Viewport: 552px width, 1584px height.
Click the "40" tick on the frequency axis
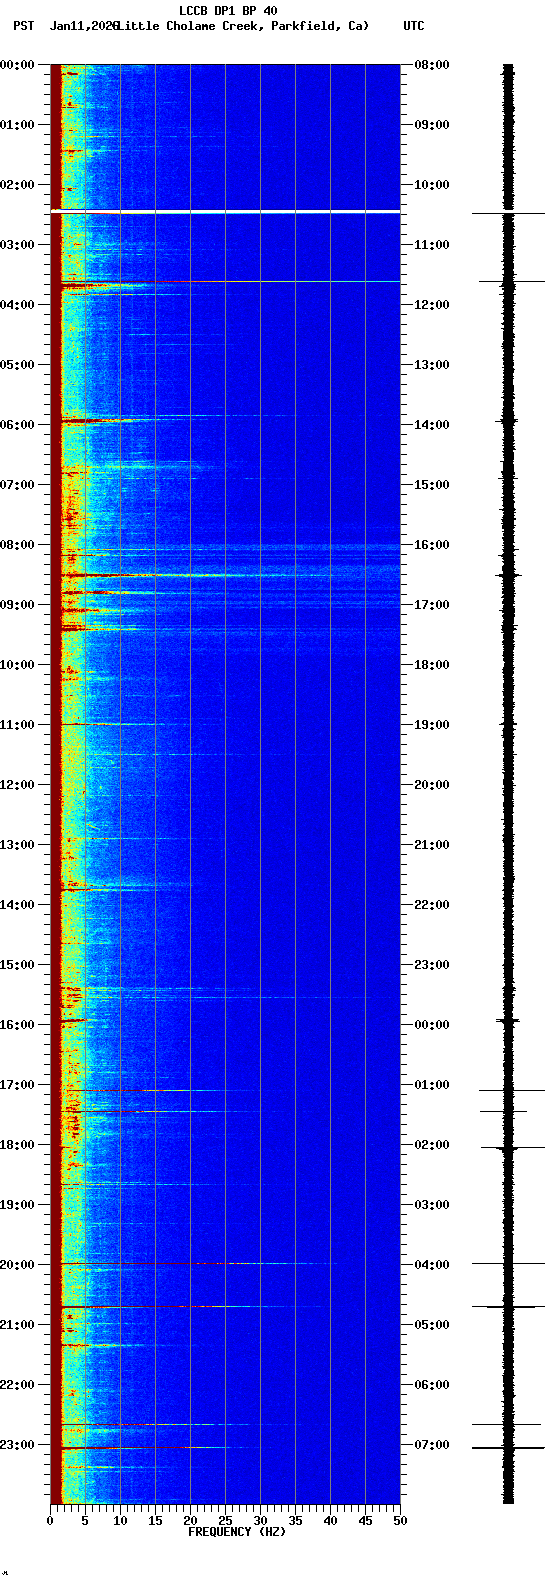click(x=330, y=1521)
